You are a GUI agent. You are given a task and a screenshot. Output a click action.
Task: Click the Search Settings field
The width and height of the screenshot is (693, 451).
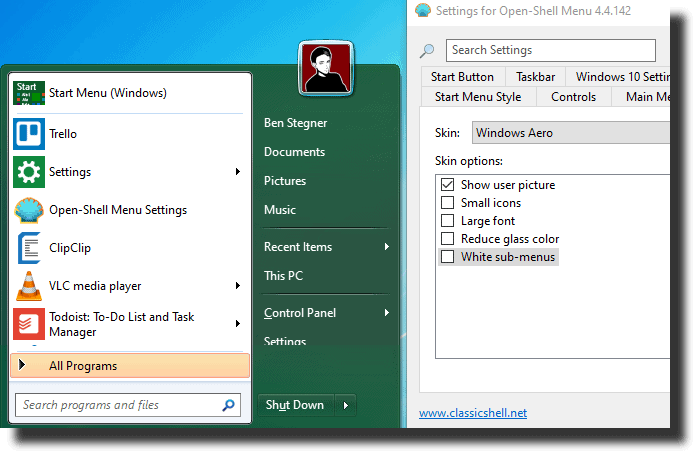(551, 50)
